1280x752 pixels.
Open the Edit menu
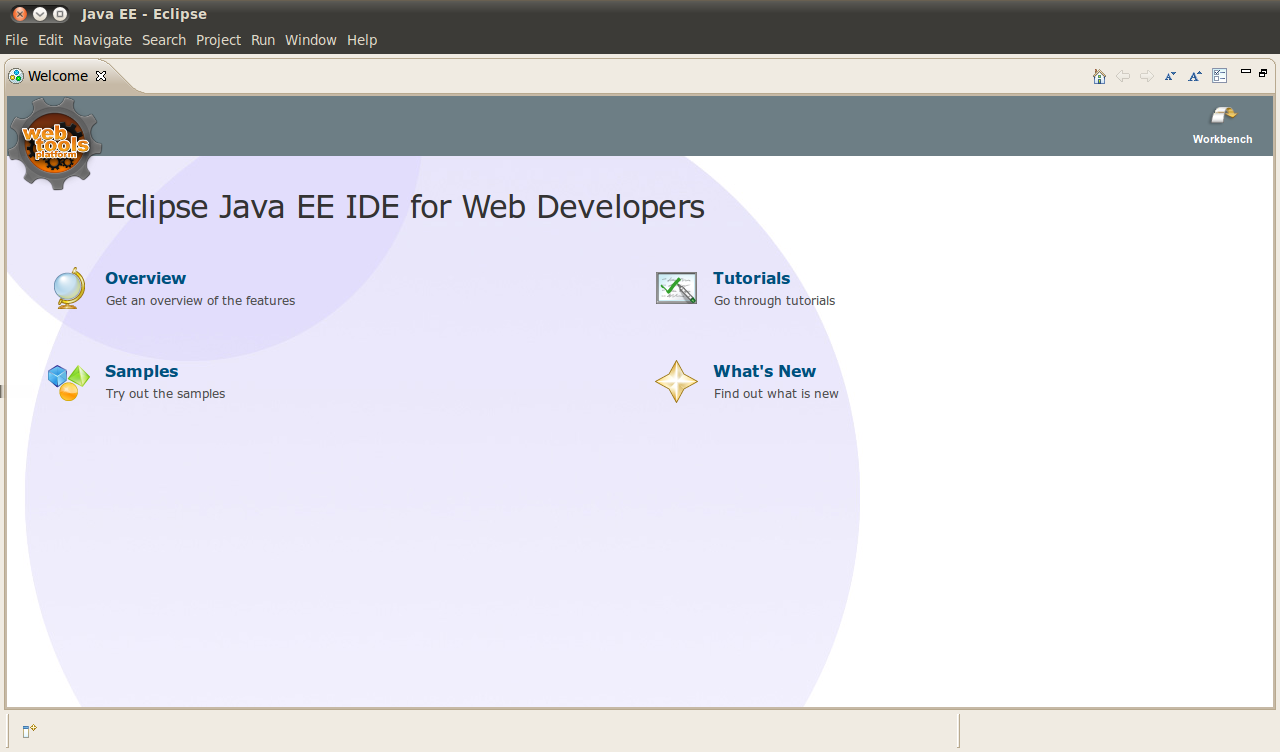tap(50, 40)
